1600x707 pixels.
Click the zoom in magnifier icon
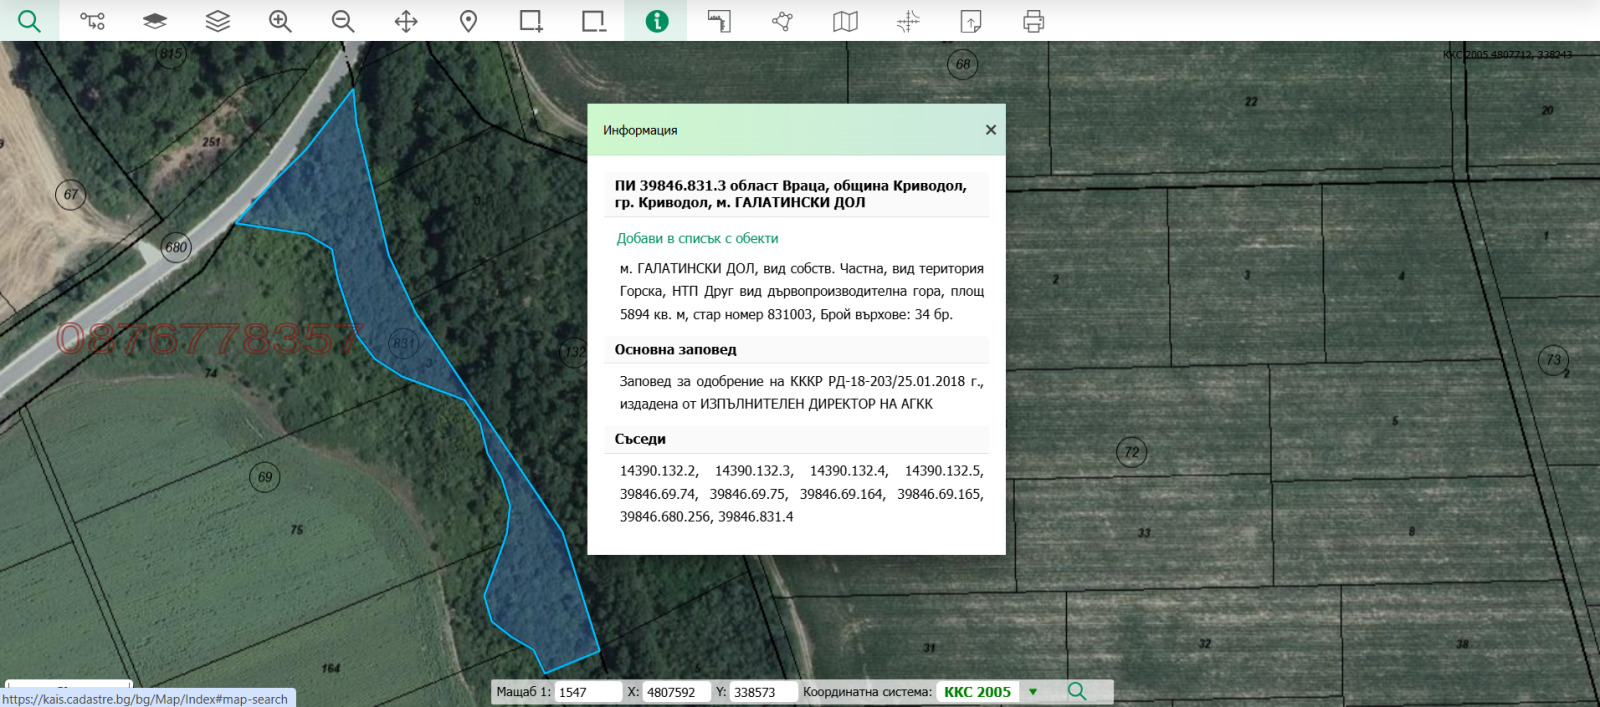point(280,21)
